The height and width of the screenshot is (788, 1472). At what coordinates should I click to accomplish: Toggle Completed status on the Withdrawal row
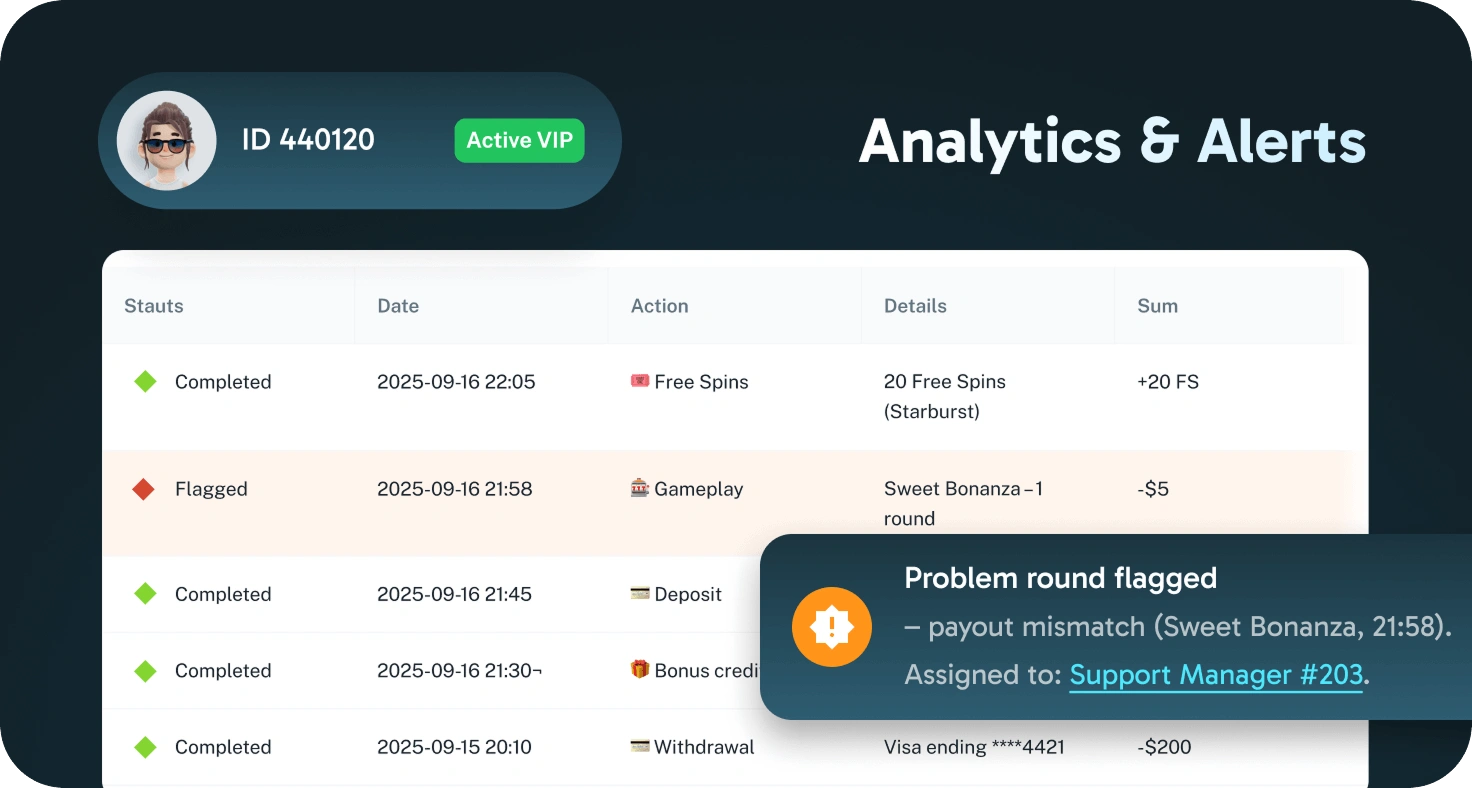tap(145, 747)
